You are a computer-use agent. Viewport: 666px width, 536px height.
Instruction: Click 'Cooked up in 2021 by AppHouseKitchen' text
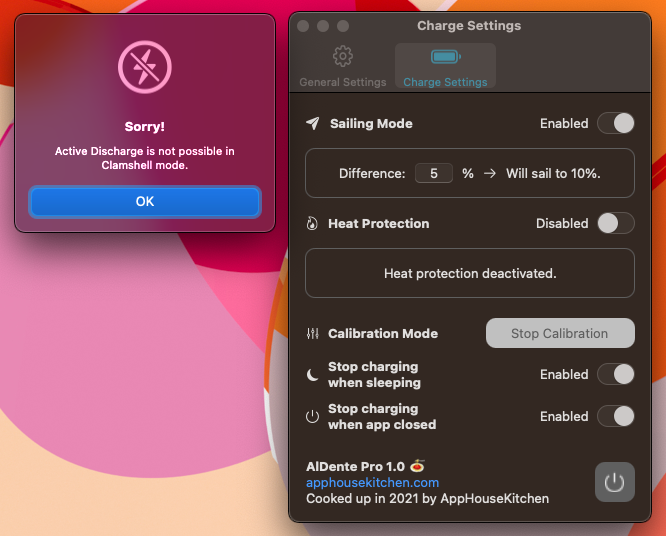point(427,498)
